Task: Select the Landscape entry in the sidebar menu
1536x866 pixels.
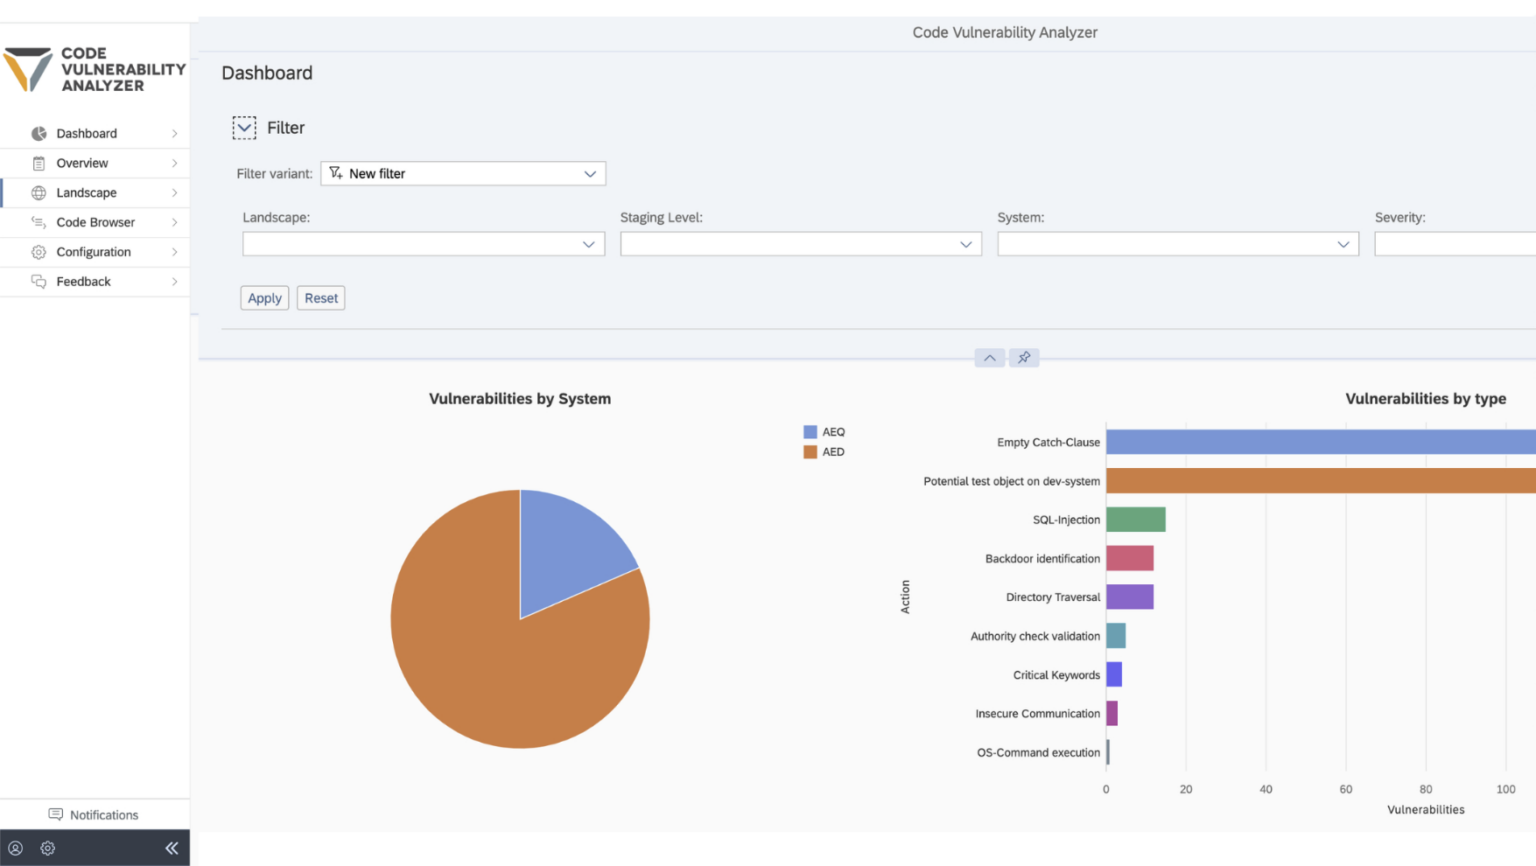Action: pyautogui.click(x=85, y=192)
